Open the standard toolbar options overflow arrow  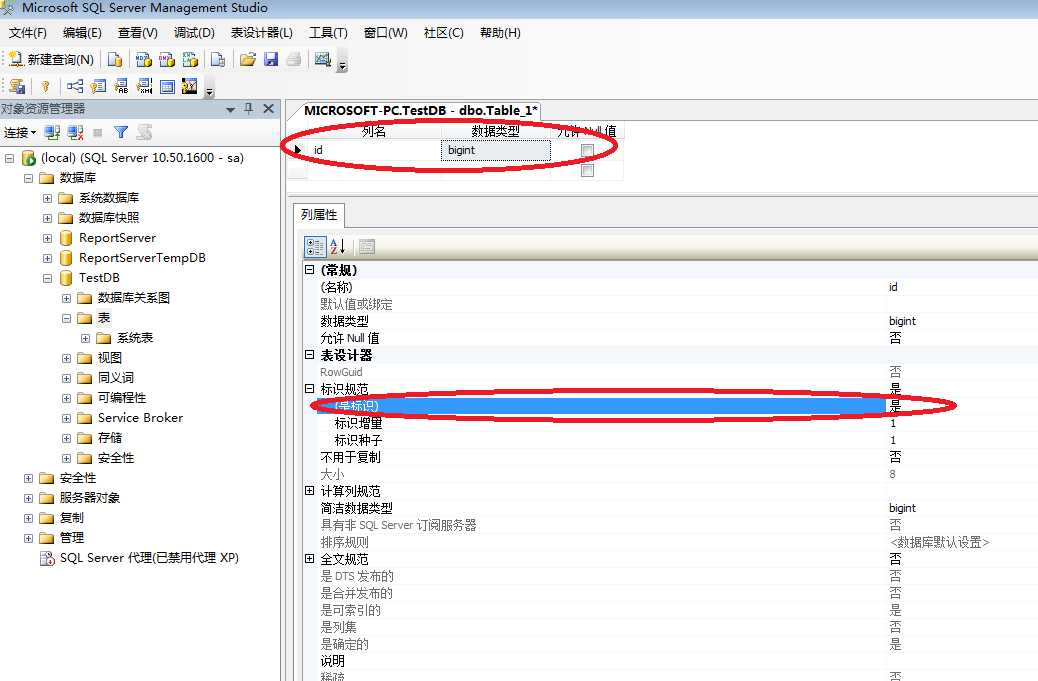pos(342,65)
